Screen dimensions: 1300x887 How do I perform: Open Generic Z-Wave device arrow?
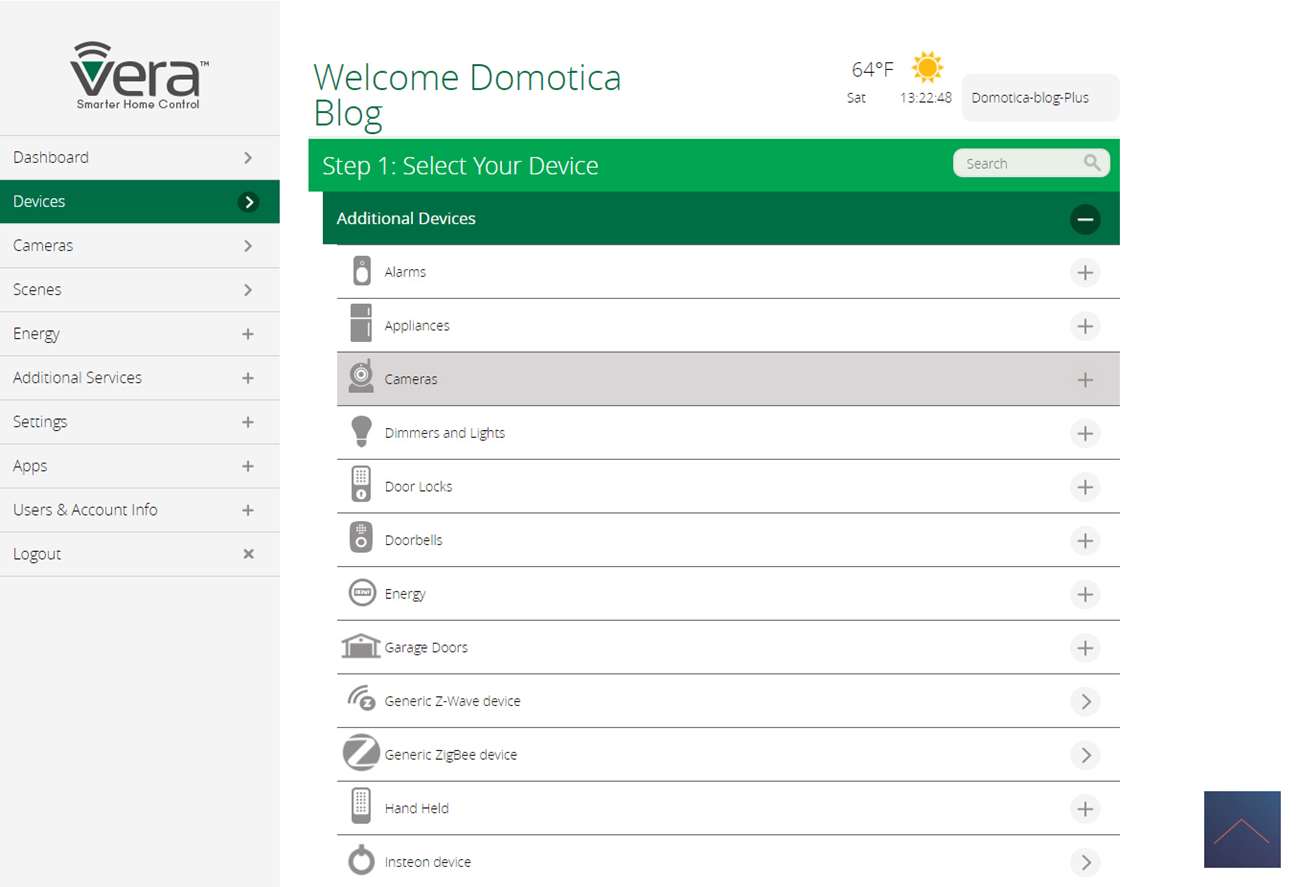click(x=1085, y=702)
